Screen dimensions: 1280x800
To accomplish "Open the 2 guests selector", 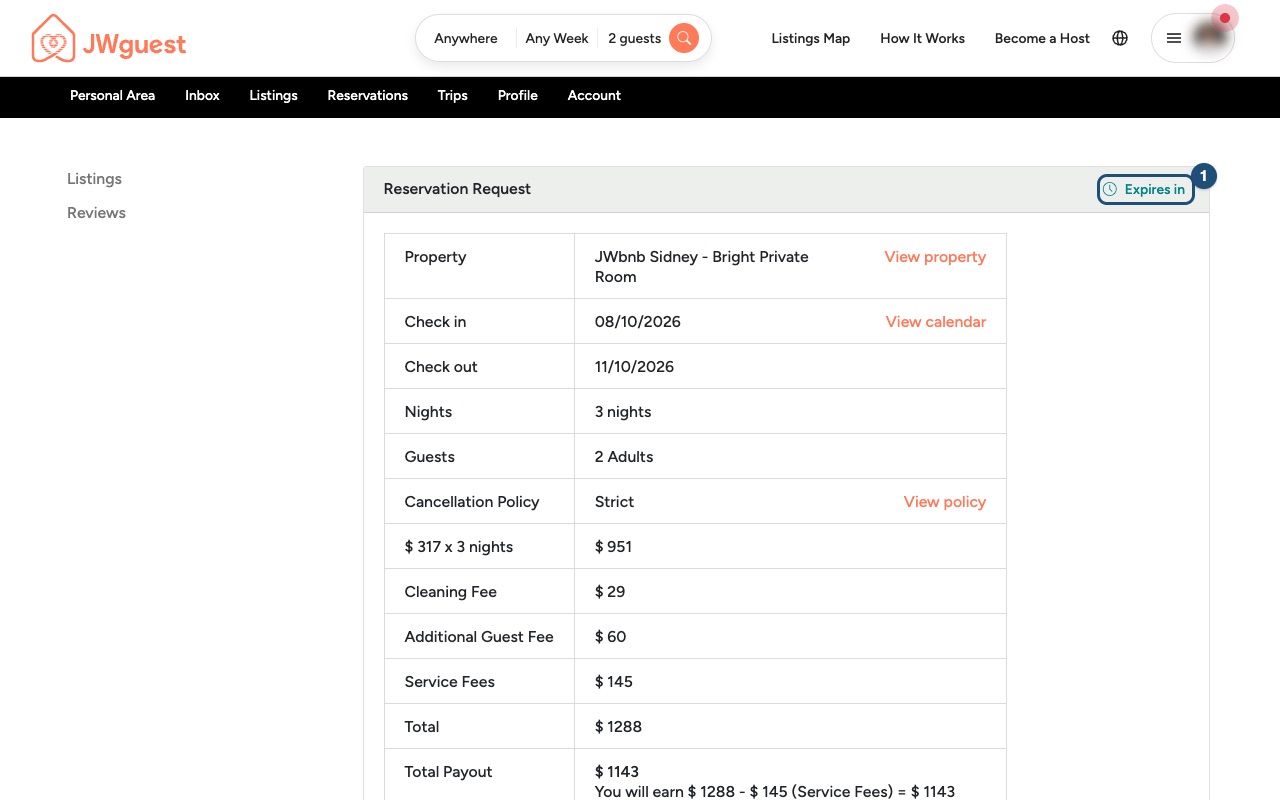I will (x=634, y=38).
